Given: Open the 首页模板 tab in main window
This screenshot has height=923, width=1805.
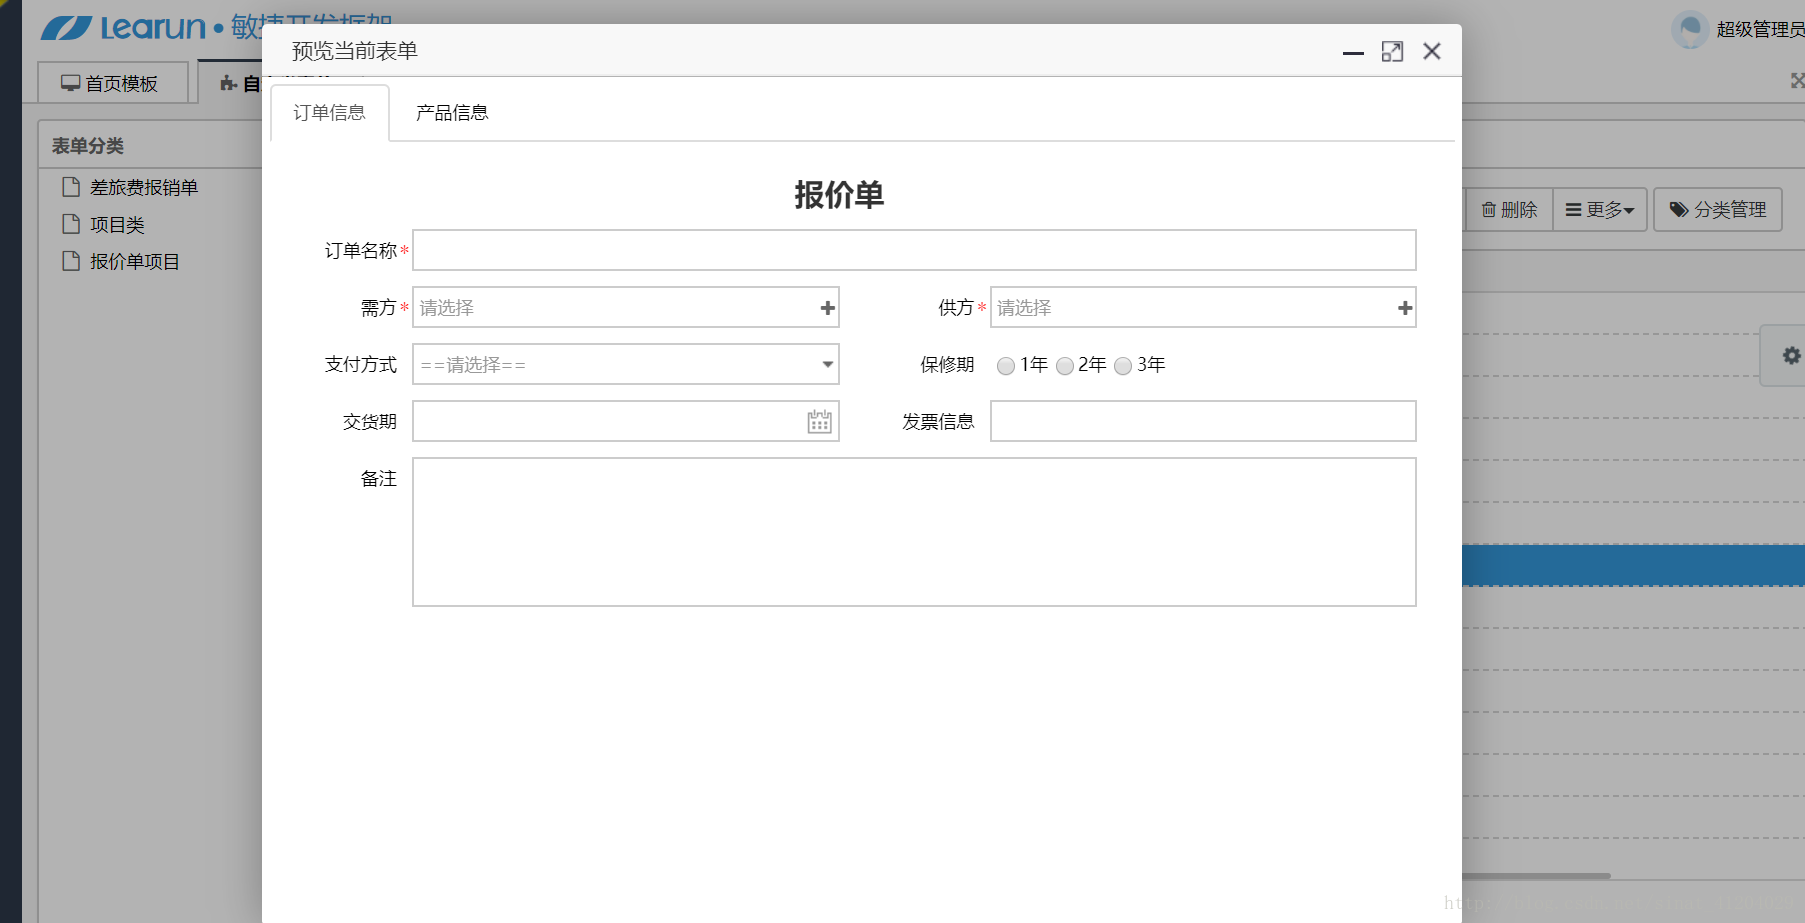Looking at the screenshot, I should pos(112,83).
